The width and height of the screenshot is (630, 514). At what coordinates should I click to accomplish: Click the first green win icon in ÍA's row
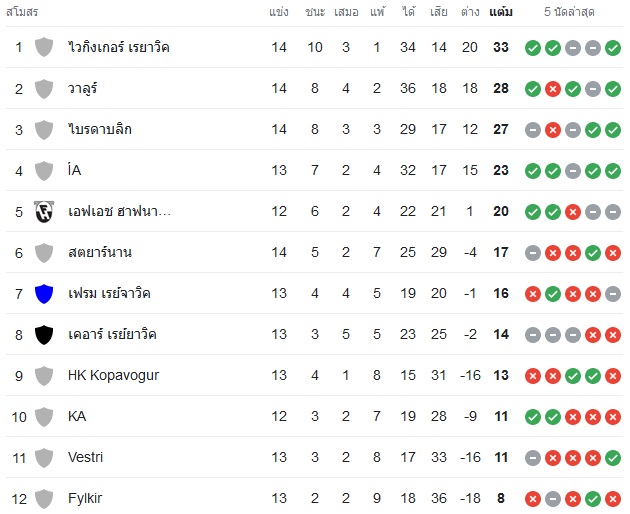[532, 171]
